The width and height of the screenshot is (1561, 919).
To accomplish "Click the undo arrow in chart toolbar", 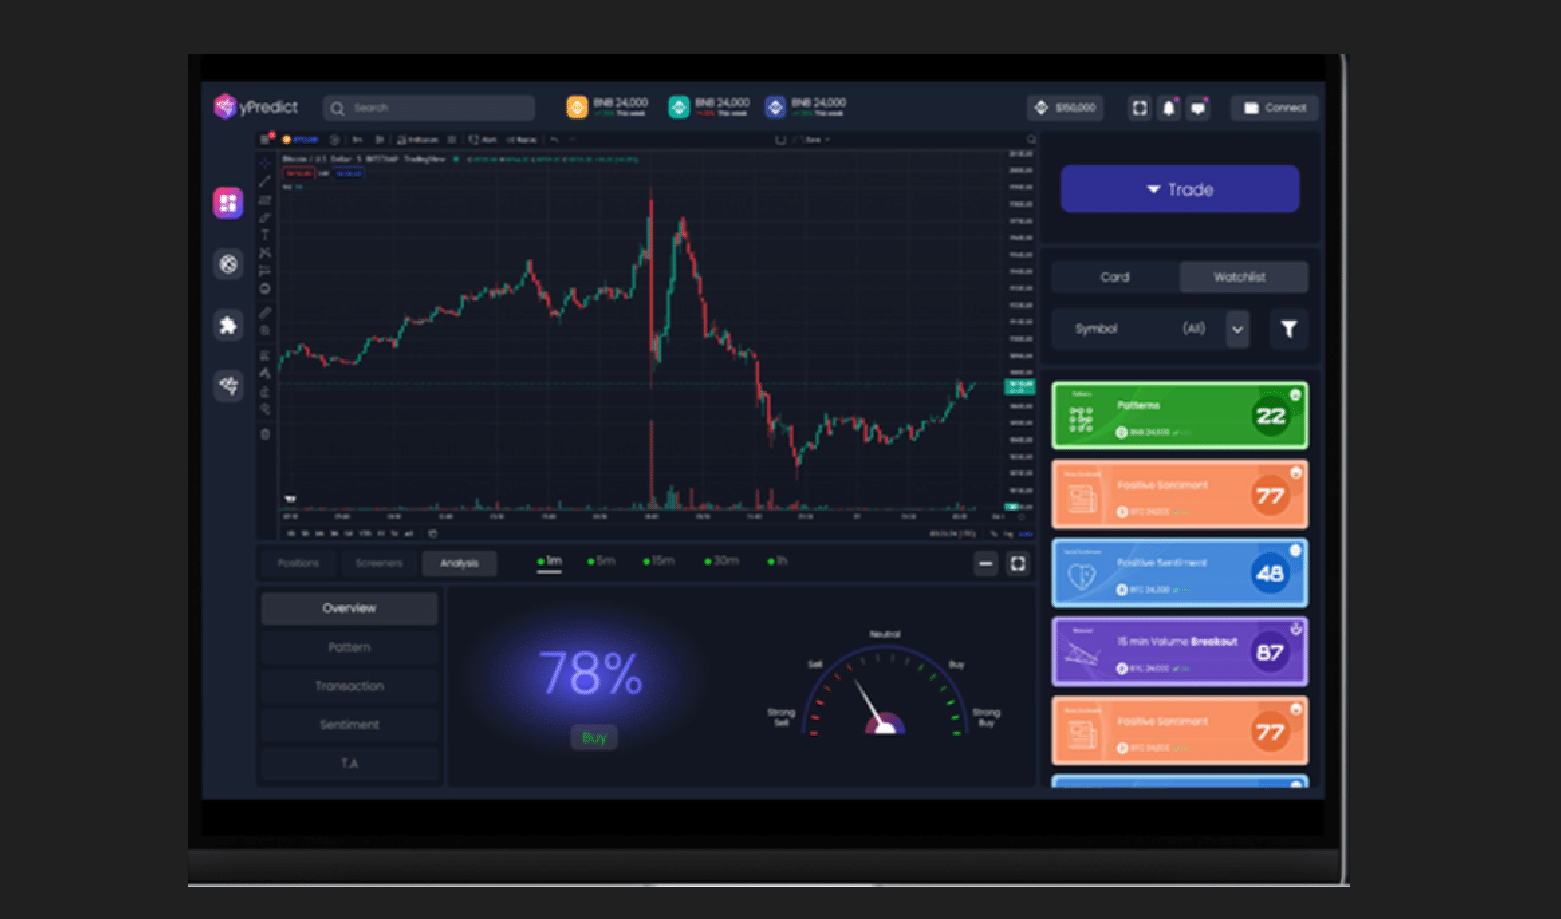I will tap(554, 140).
